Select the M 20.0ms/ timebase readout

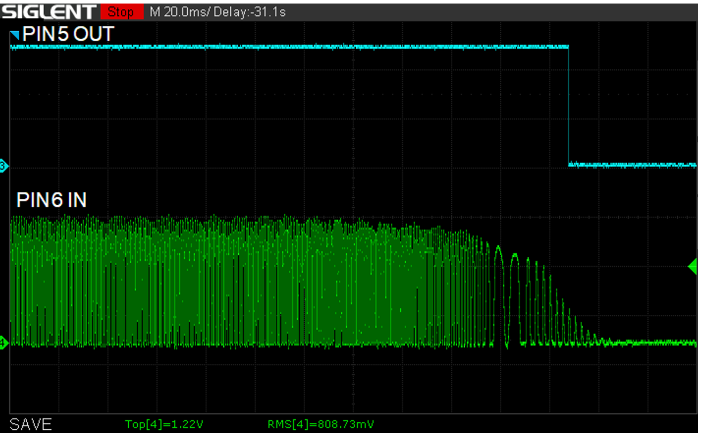click(180, 12)
